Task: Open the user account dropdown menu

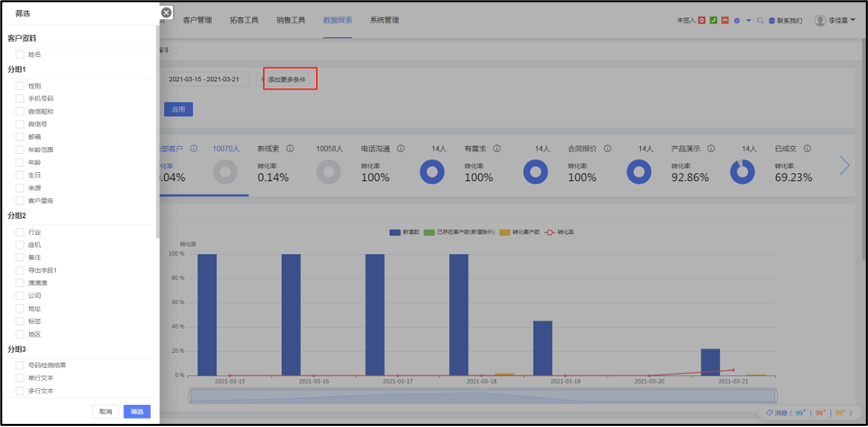Action: (835, 20)
